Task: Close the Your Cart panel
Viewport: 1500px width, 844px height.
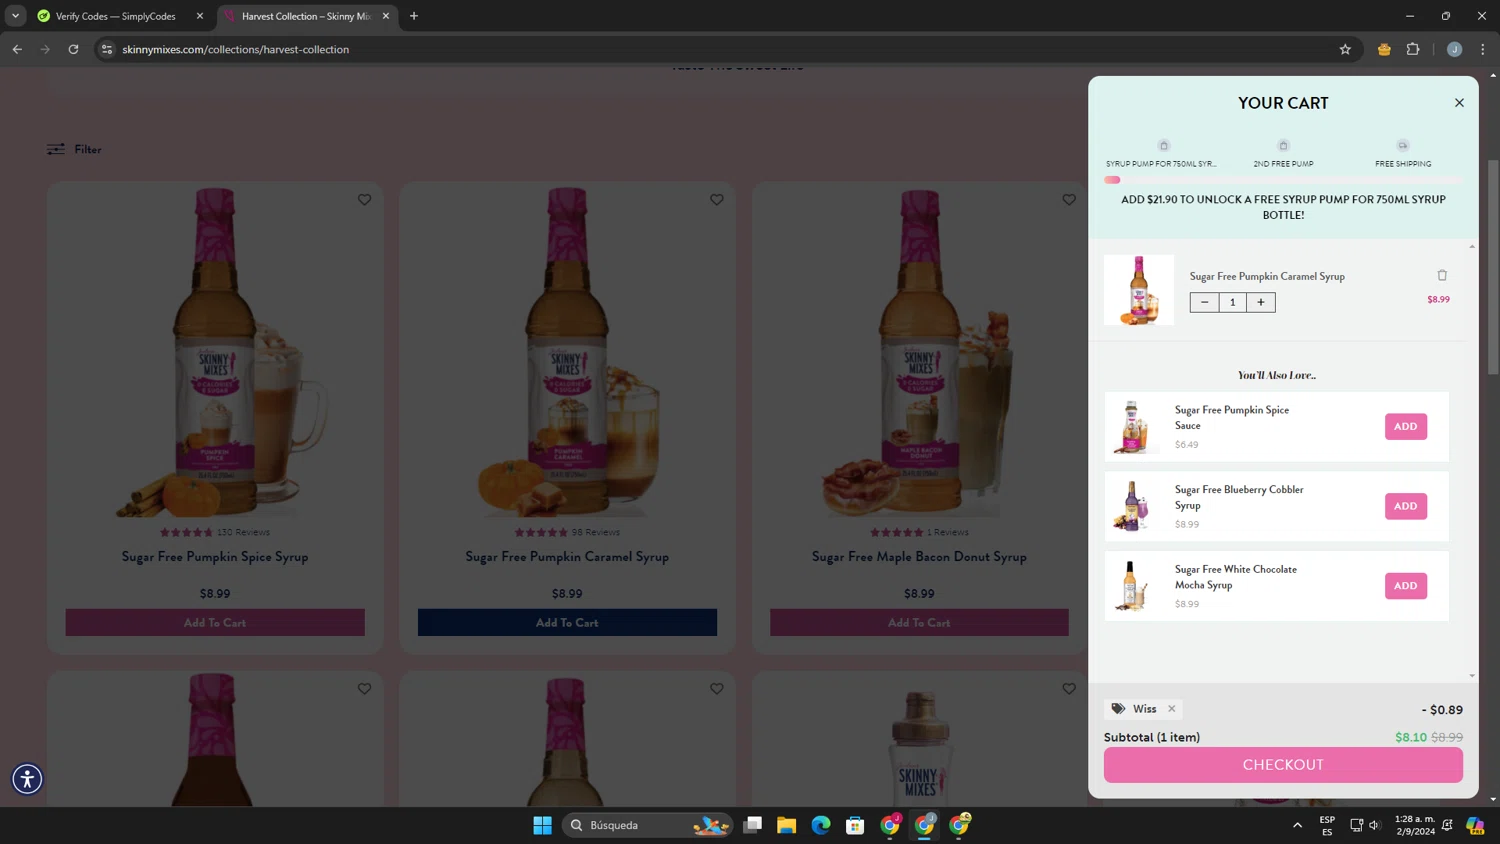Action: pyautogui.click(x=1459, y=103)
